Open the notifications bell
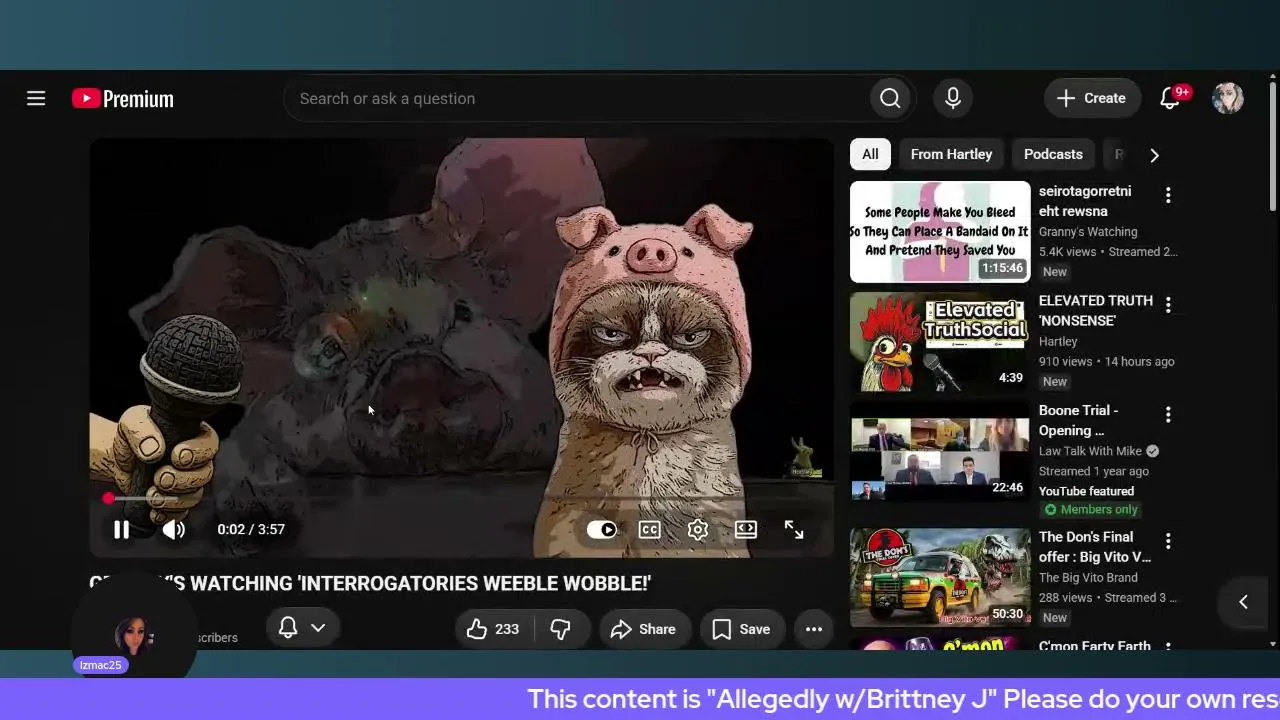This screenshot has height=720, width=1280. pyautogui.click(x=1170, y=98)
